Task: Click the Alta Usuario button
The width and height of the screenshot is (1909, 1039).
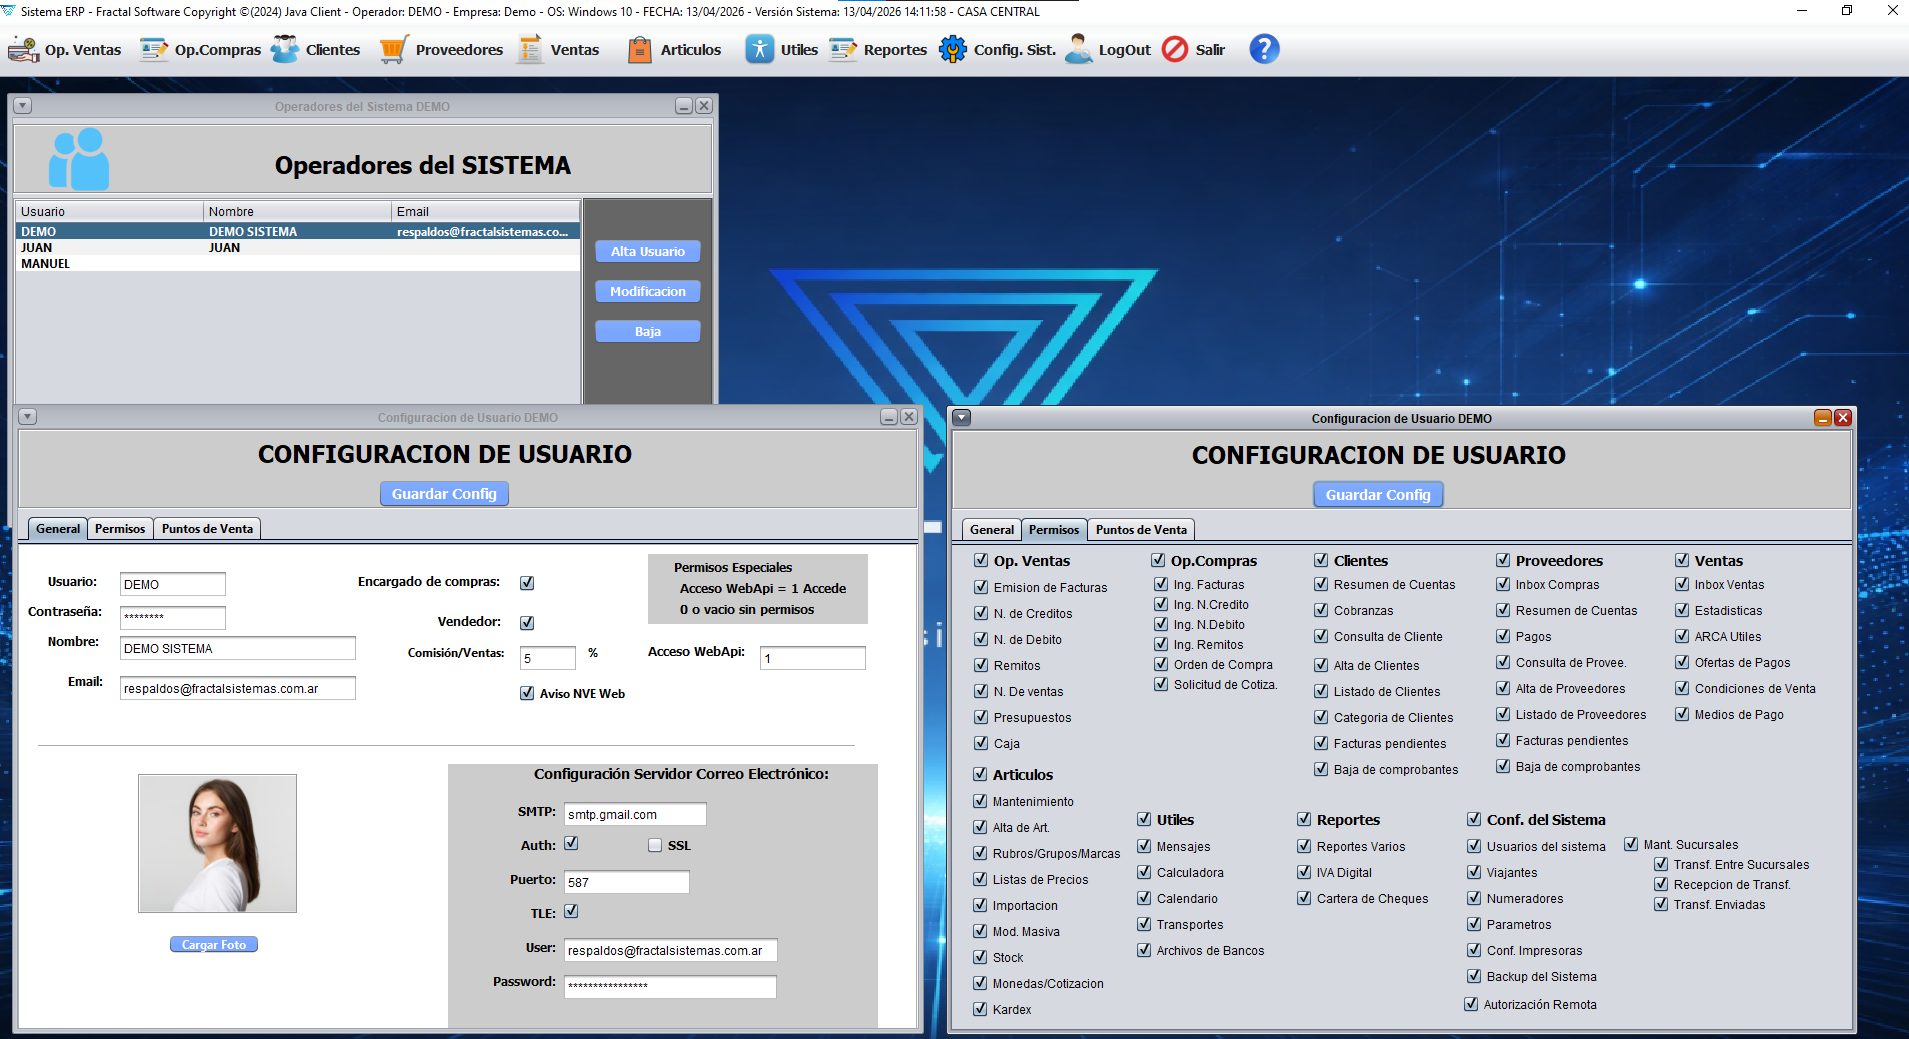Action: coord(648,251)
